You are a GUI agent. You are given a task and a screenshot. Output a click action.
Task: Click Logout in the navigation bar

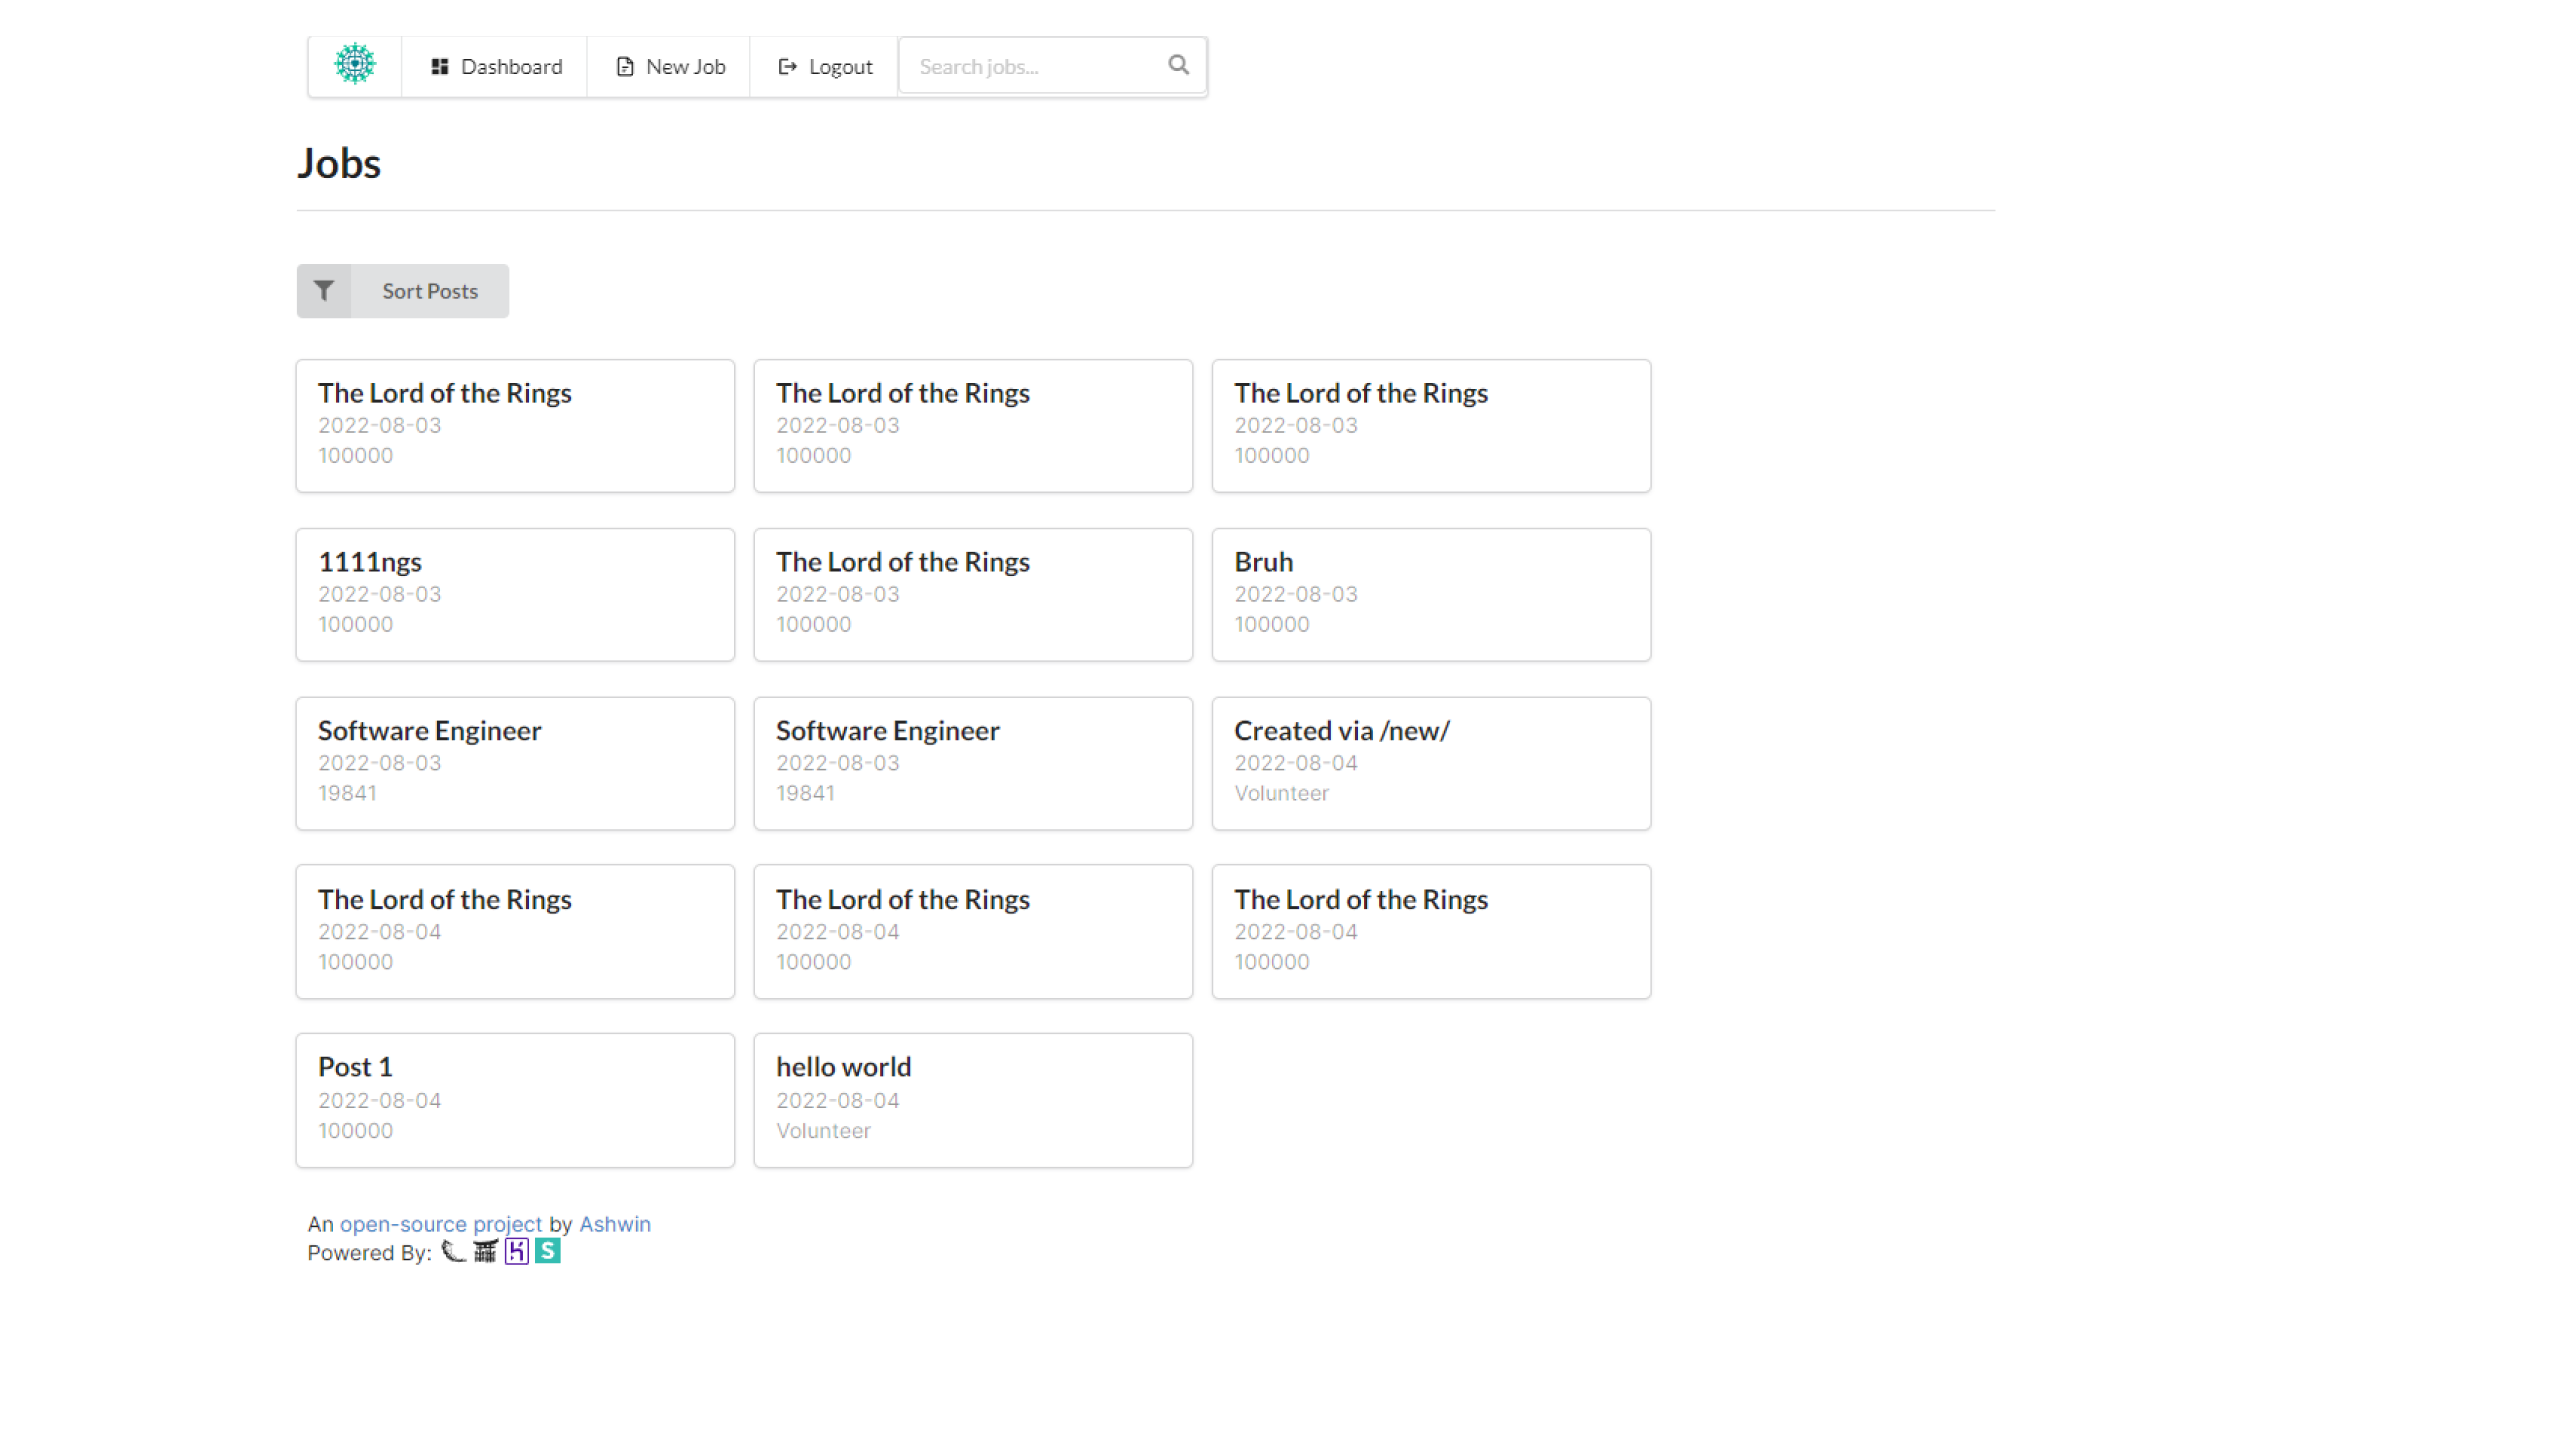coord(824,67)
